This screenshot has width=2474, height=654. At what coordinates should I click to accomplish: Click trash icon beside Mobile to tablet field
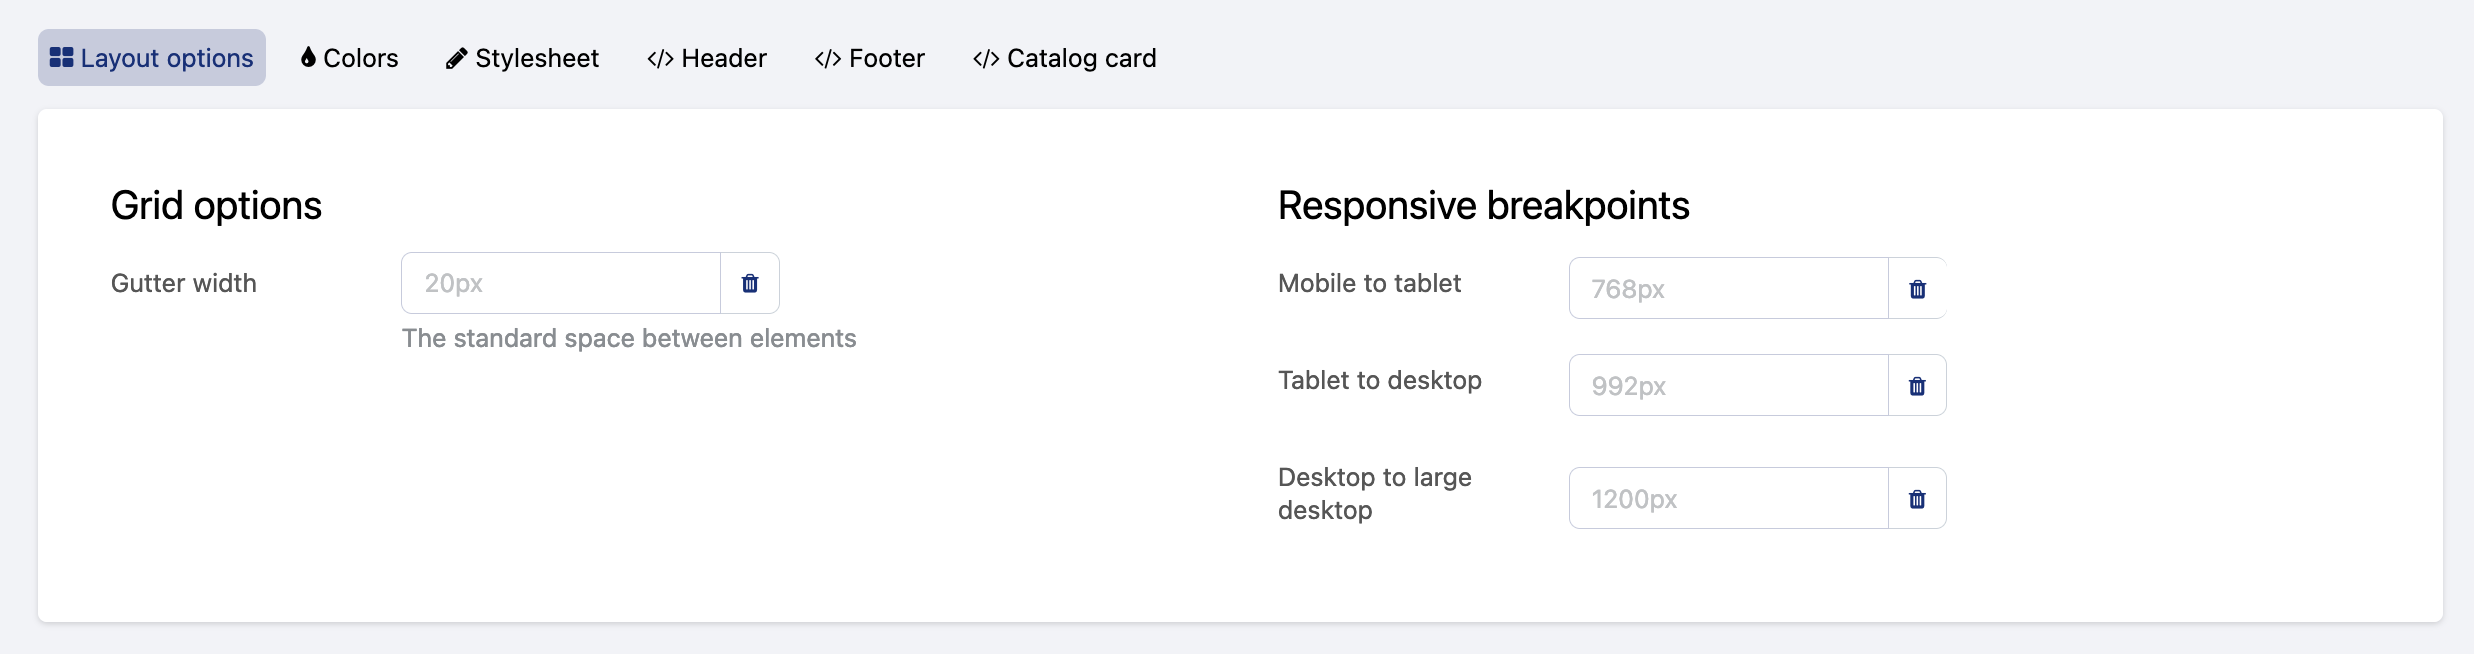point(1917,289)
